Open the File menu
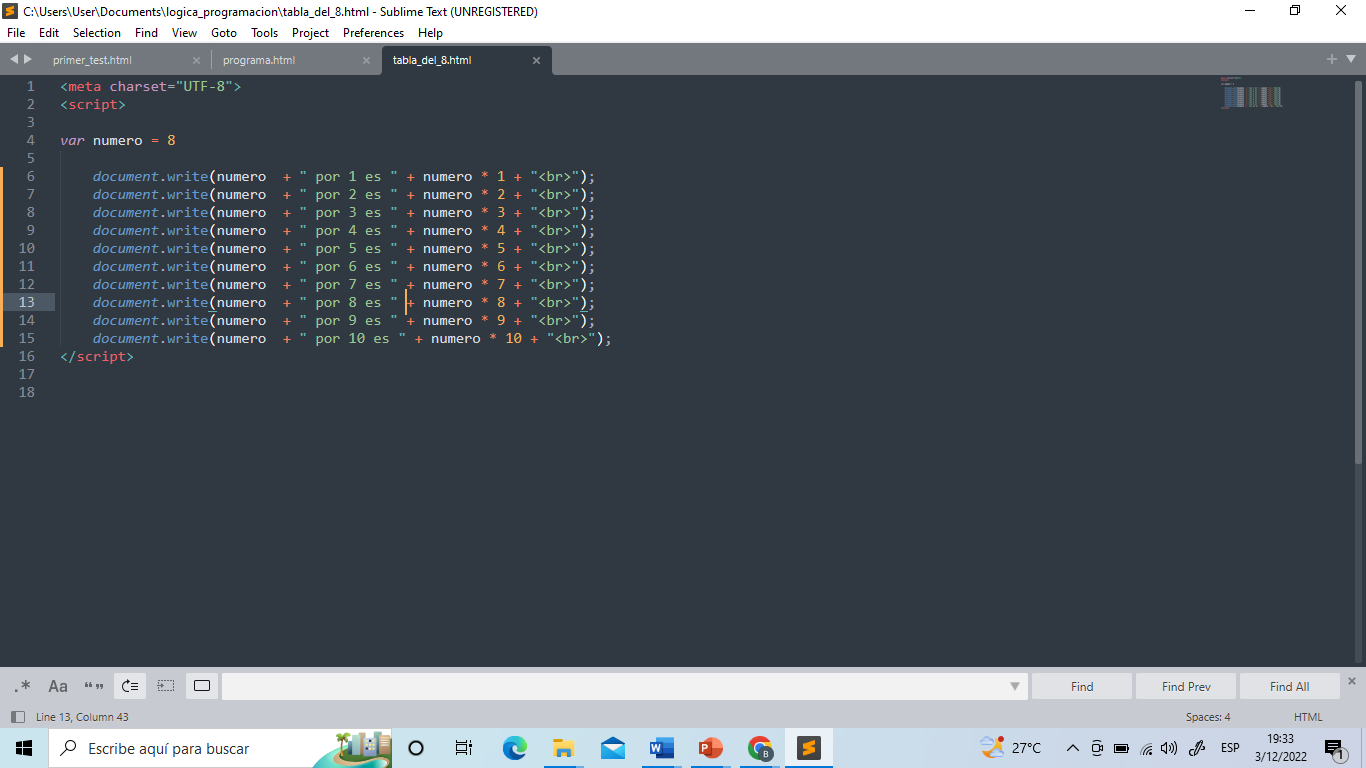 [16, 33]
